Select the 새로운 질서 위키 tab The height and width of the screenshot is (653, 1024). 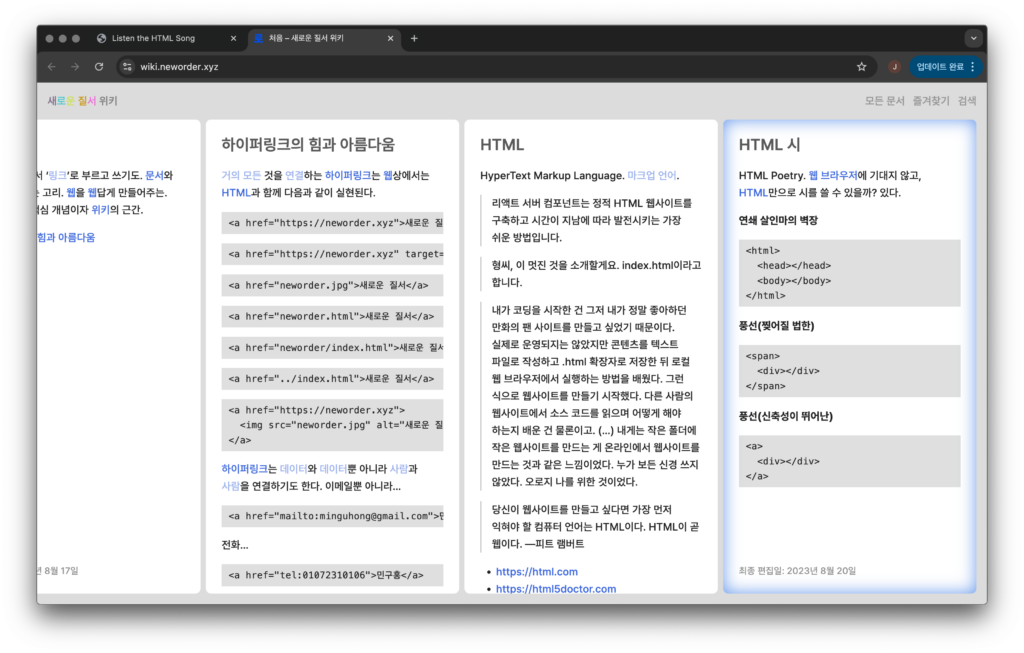tap(315, 39)
